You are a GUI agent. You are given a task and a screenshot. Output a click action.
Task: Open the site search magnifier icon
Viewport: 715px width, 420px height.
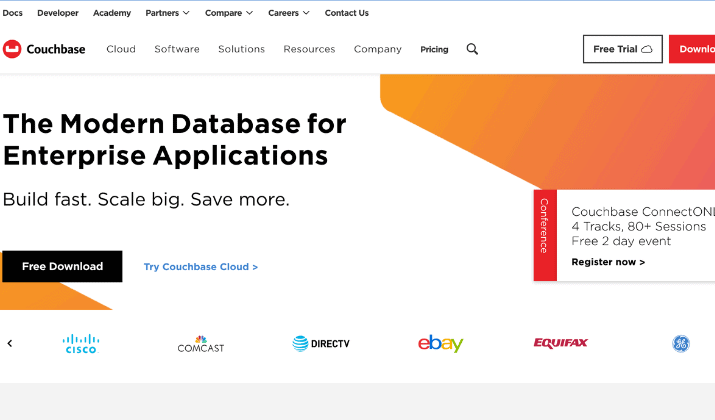[x=472, y=49]
